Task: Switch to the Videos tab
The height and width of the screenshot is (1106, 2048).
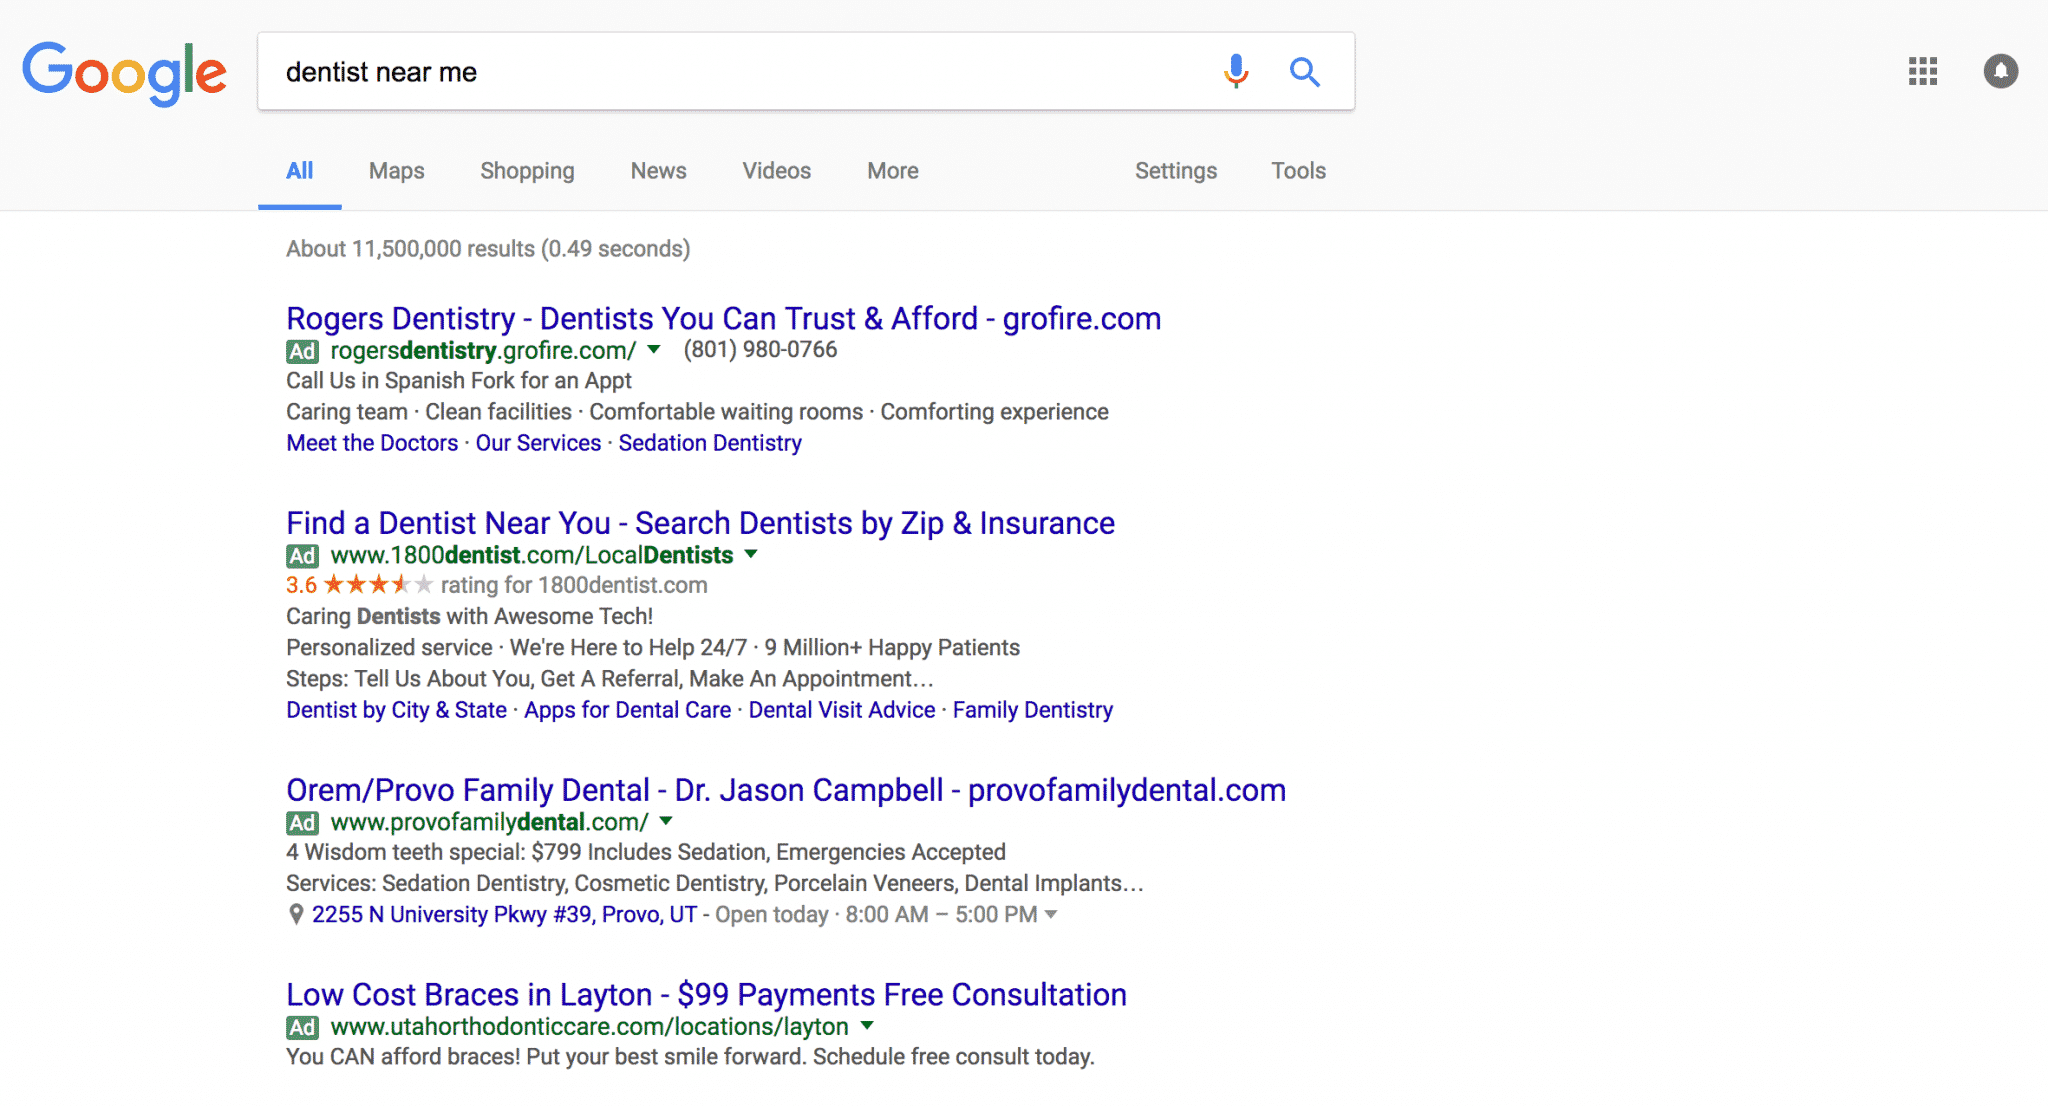Action: tap(776, 171)
